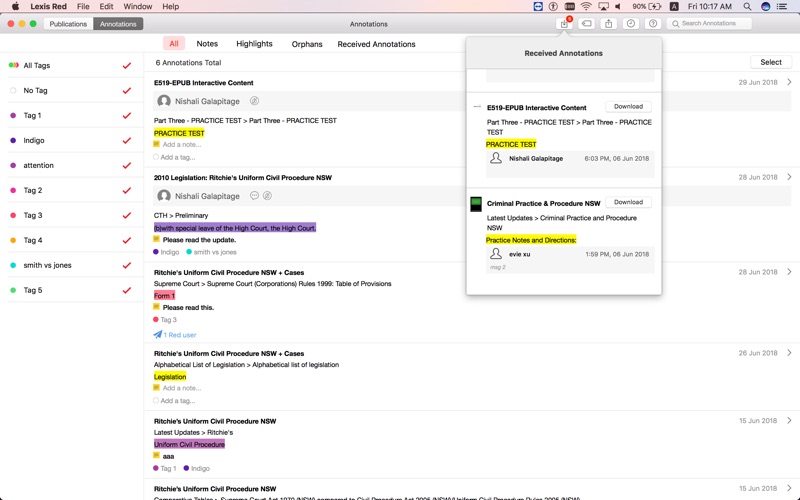Click note icon beside 'Please read this.'
This screenshot has width=800, height=500.
157,307
